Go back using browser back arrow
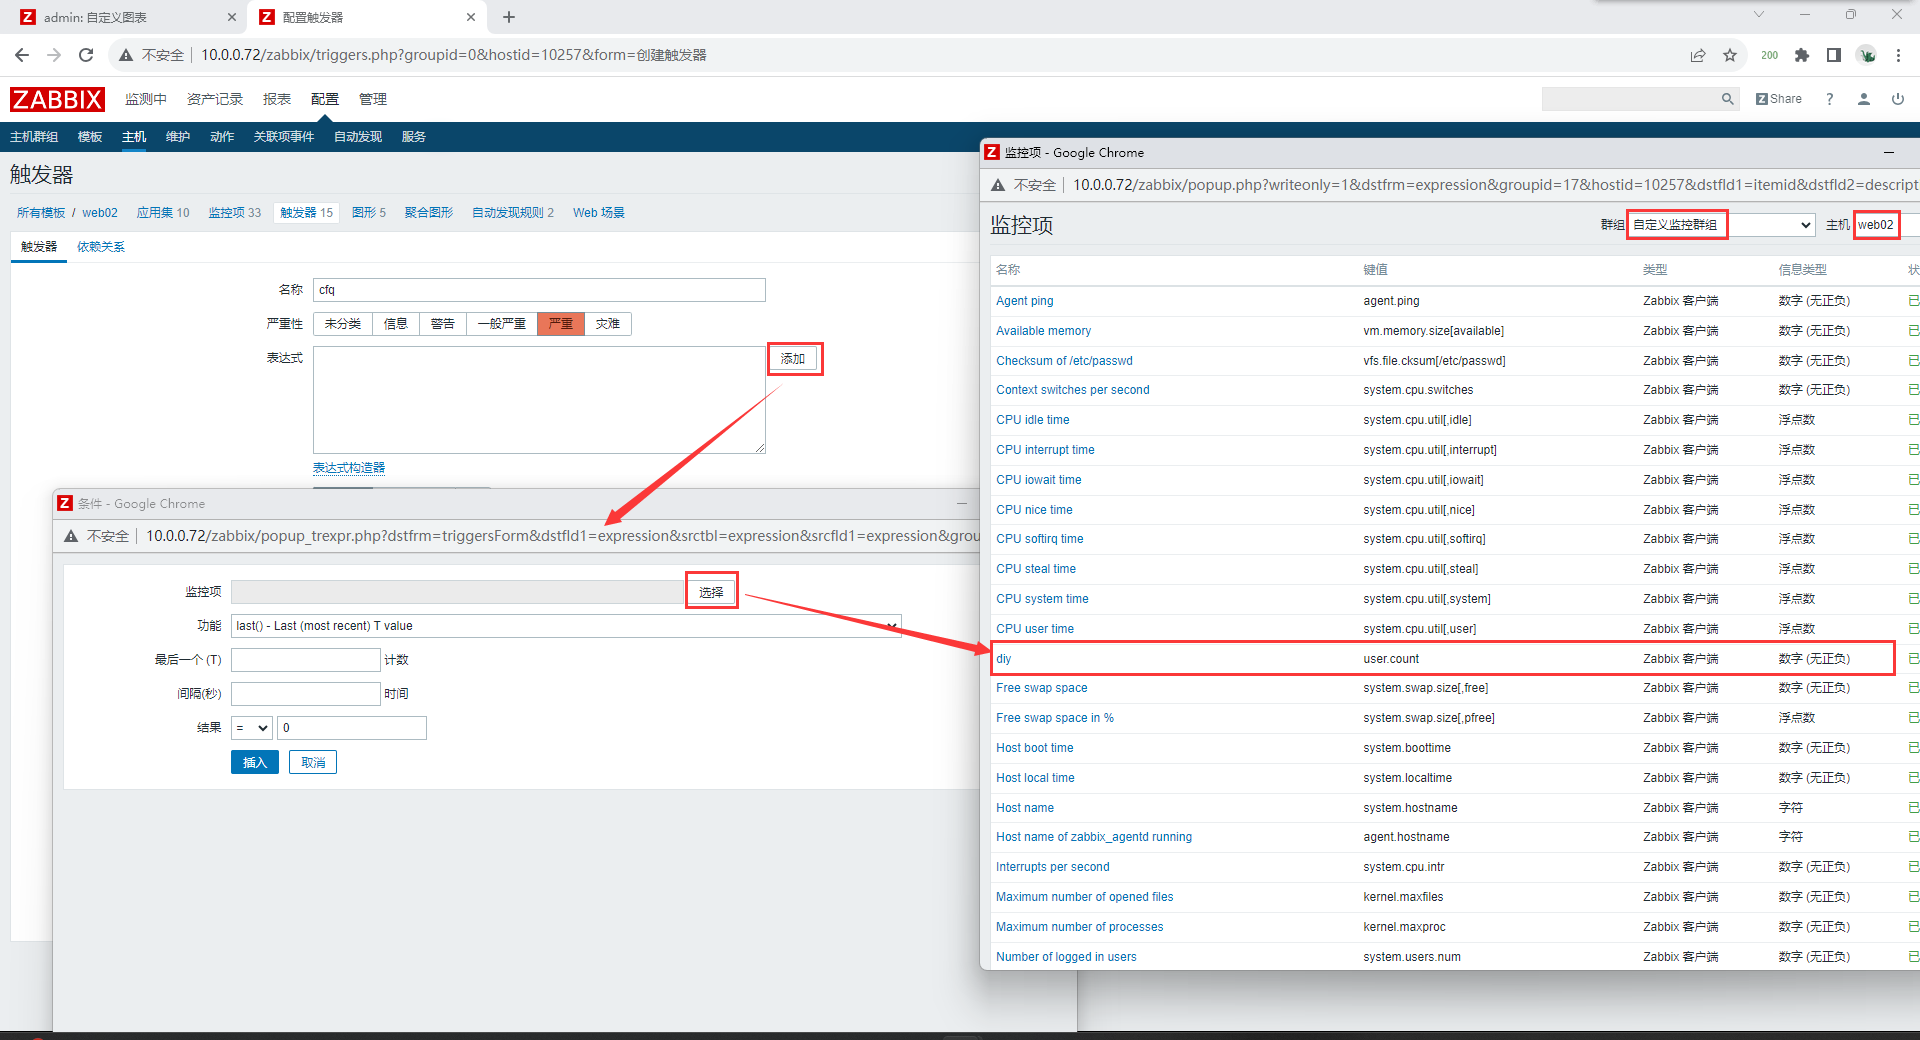Image resolution: width=1920 pixels, height=1040 pixels. click(22, 55)
